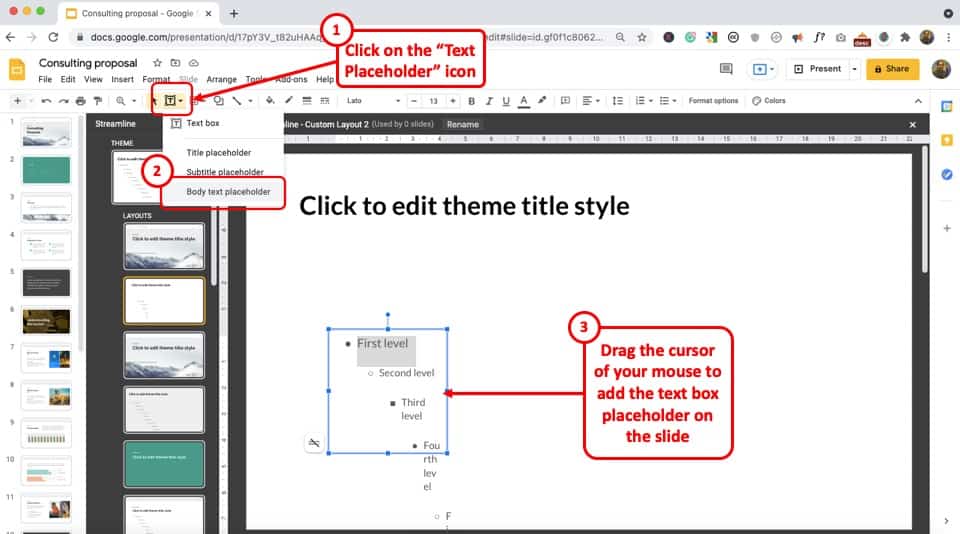Open comment history icon near Present
960x534 pixels.
tap(726, 69)
